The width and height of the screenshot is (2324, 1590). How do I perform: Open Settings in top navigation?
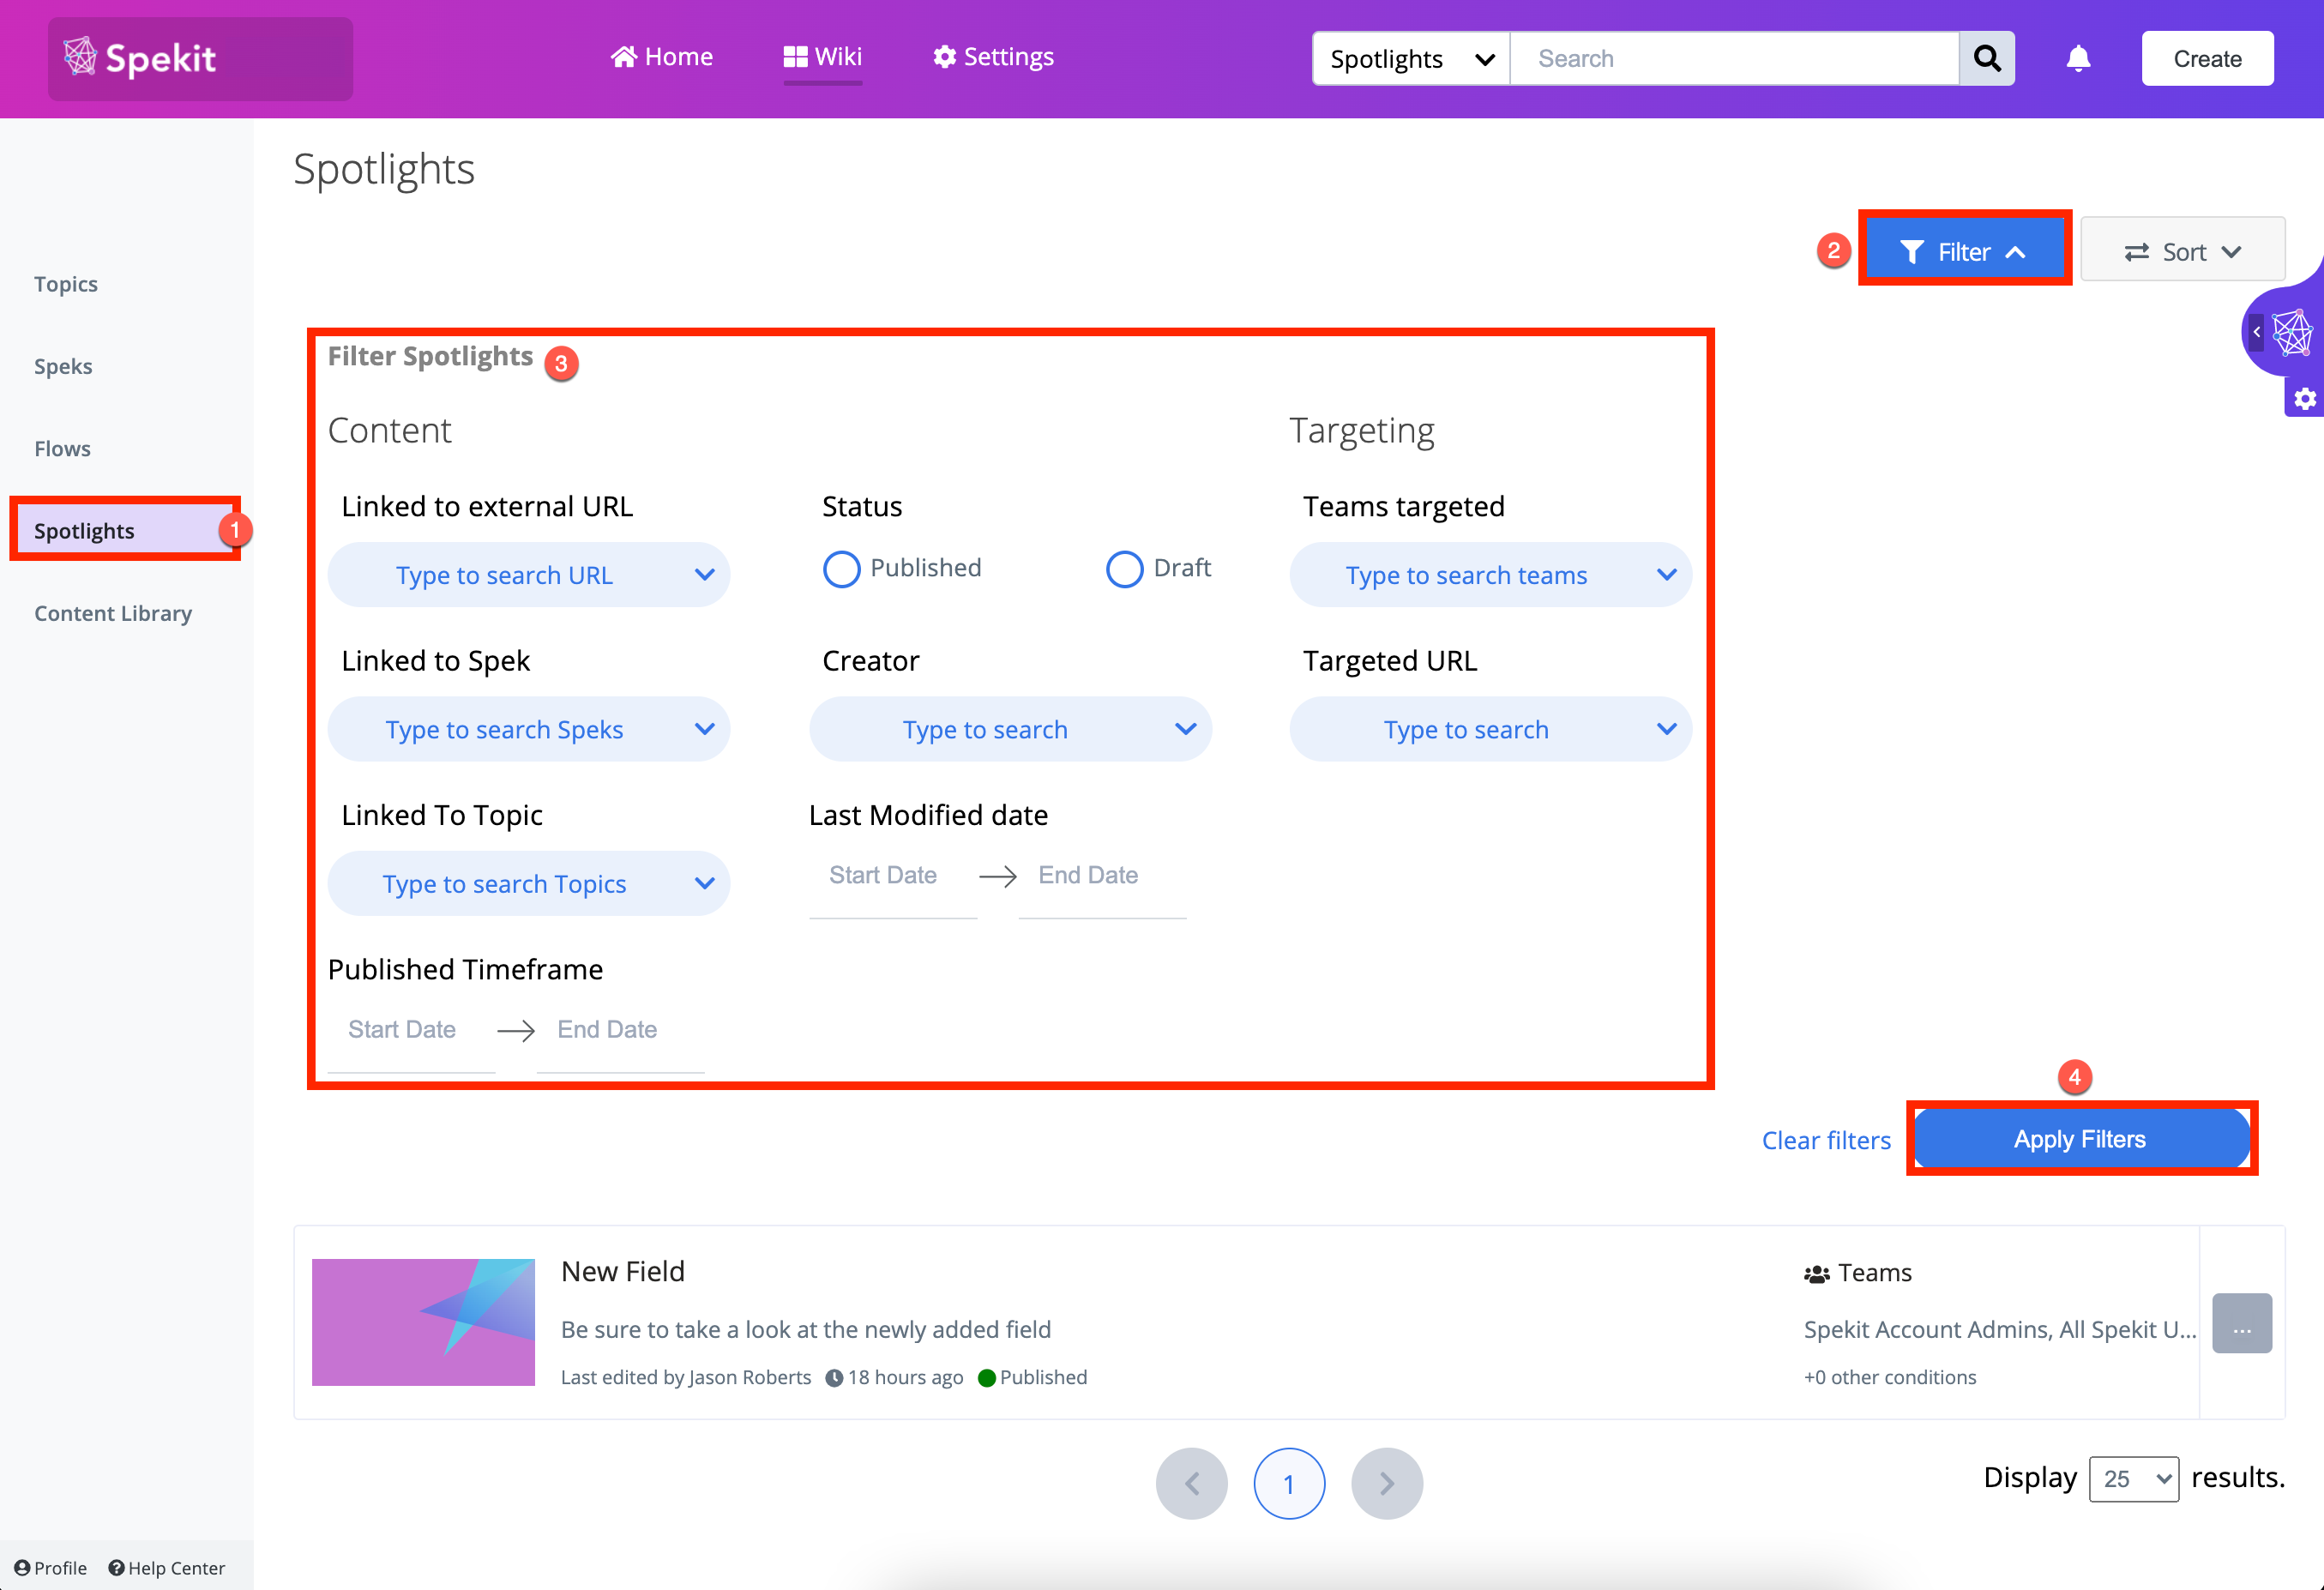point(993,57)
